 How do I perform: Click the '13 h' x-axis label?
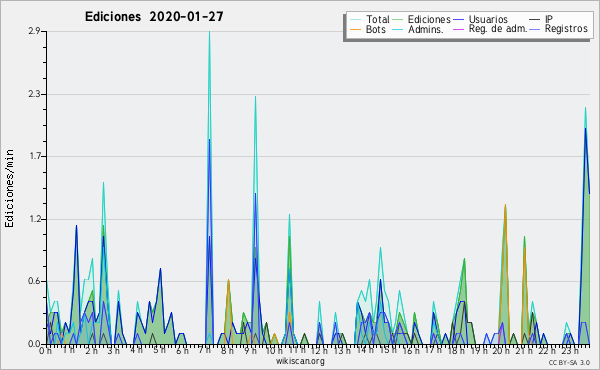click(x=342, y=351)
